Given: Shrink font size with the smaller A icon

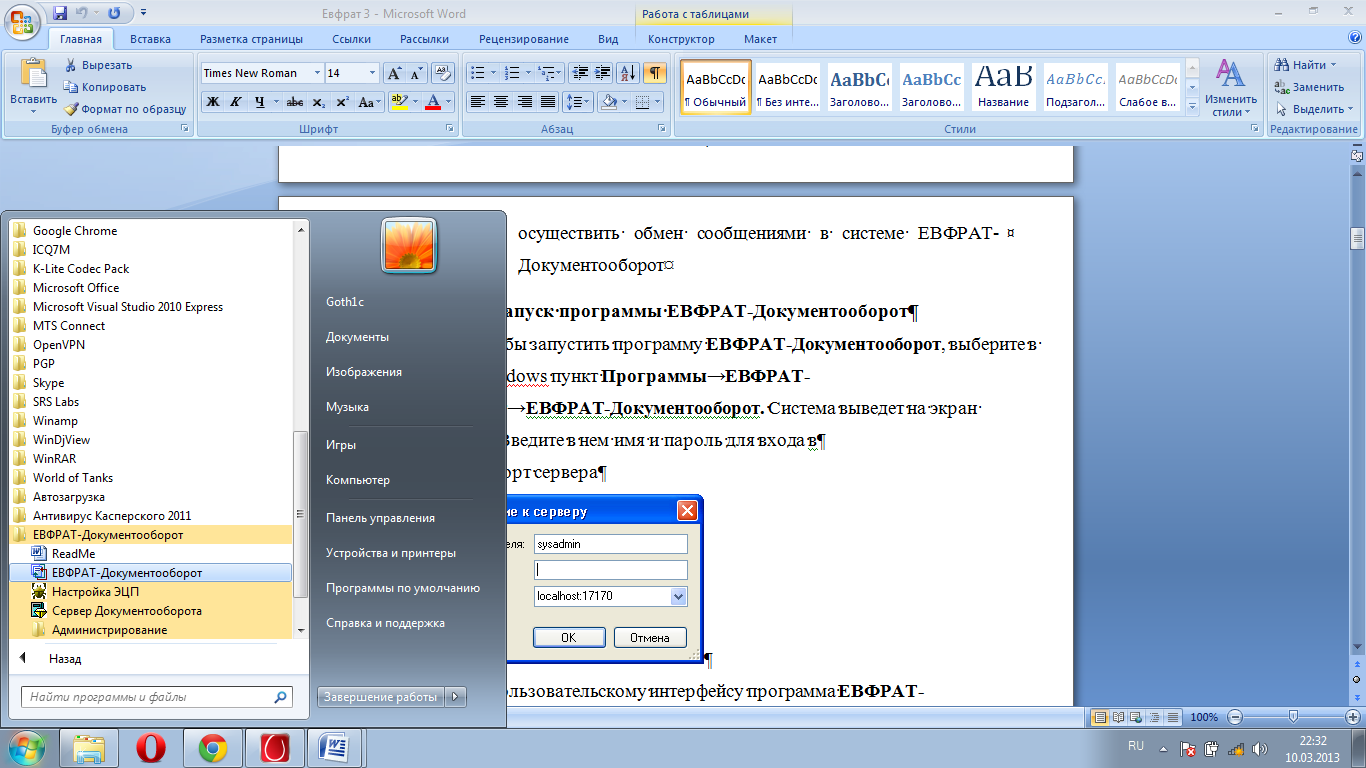Looking at the screenshot, I should (416, 73).
